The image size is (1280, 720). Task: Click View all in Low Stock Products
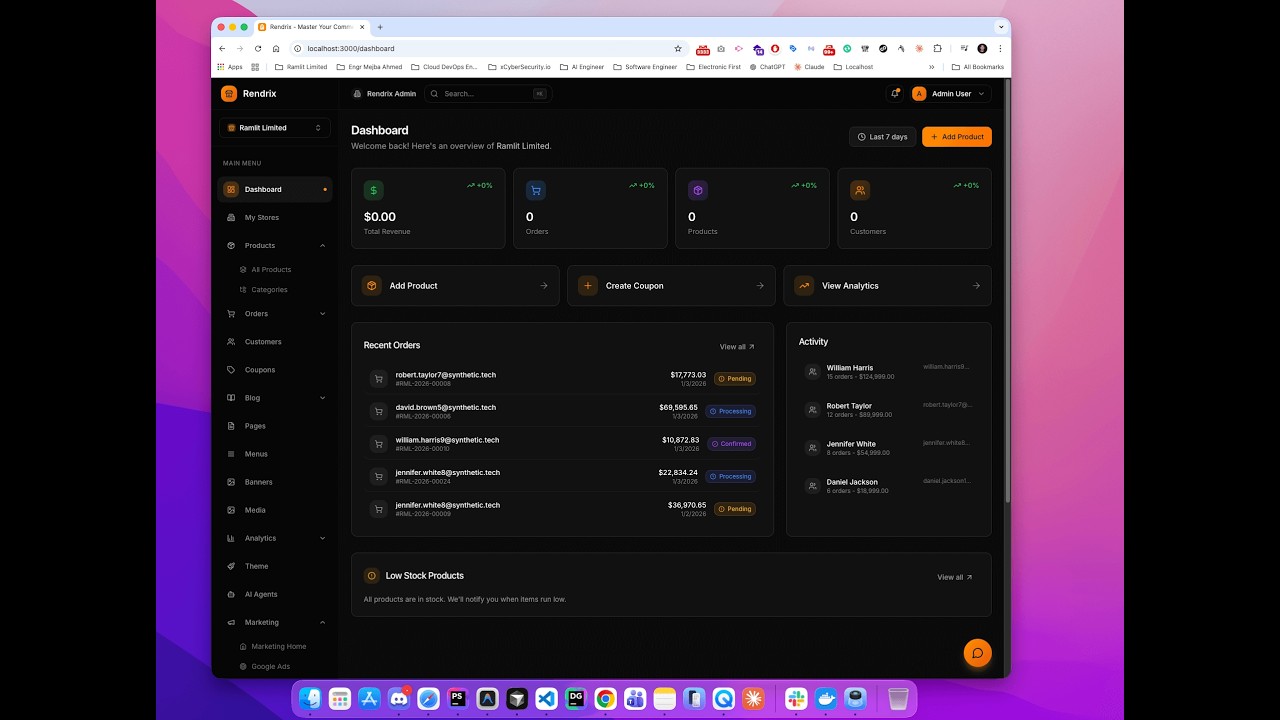pyautogui.click(x=955, y=577)
